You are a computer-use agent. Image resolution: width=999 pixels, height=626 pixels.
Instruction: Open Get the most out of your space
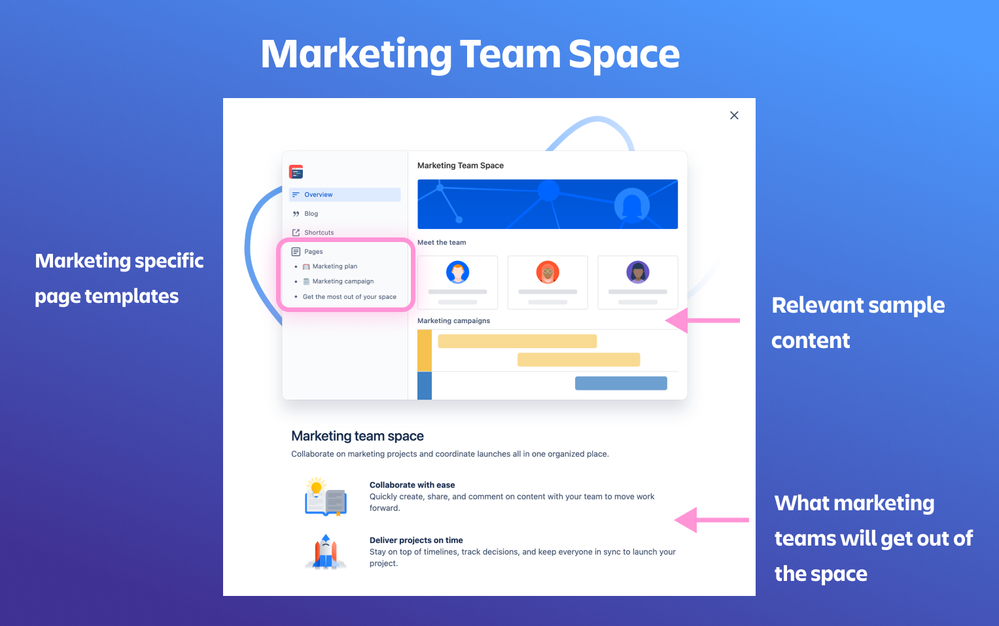[349, 297]
